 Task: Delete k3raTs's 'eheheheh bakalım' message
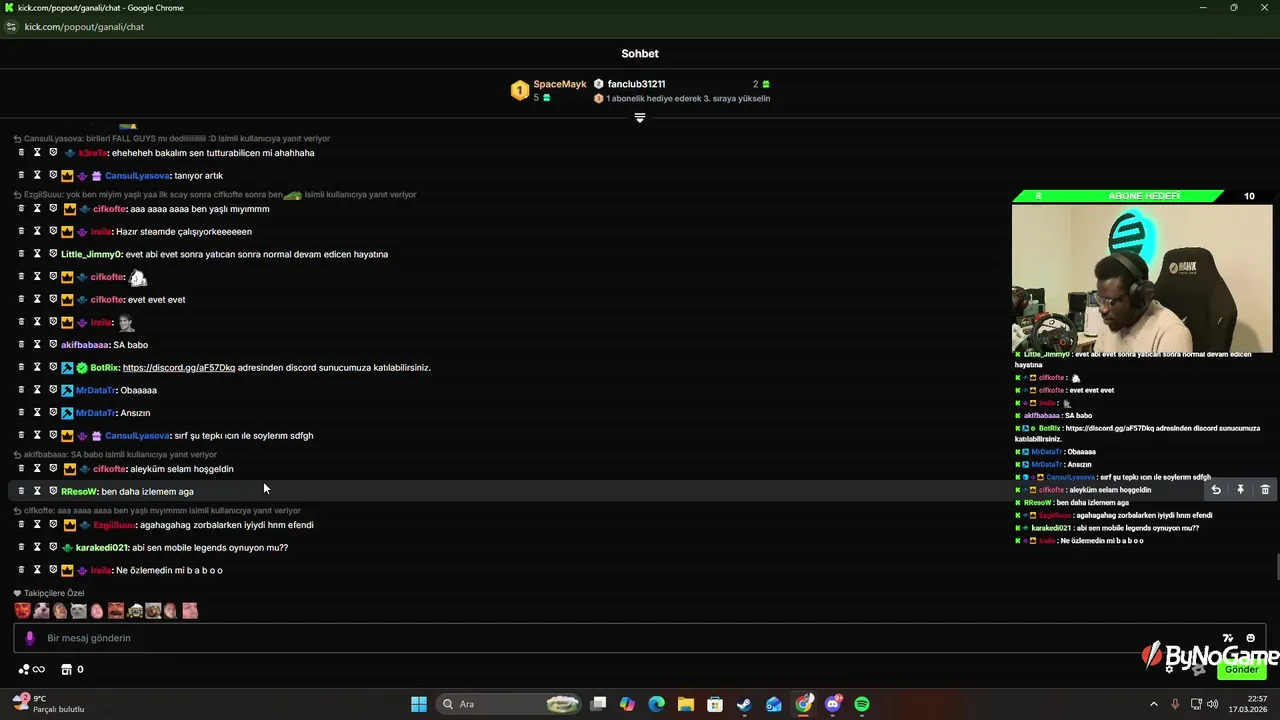point(21,153)
